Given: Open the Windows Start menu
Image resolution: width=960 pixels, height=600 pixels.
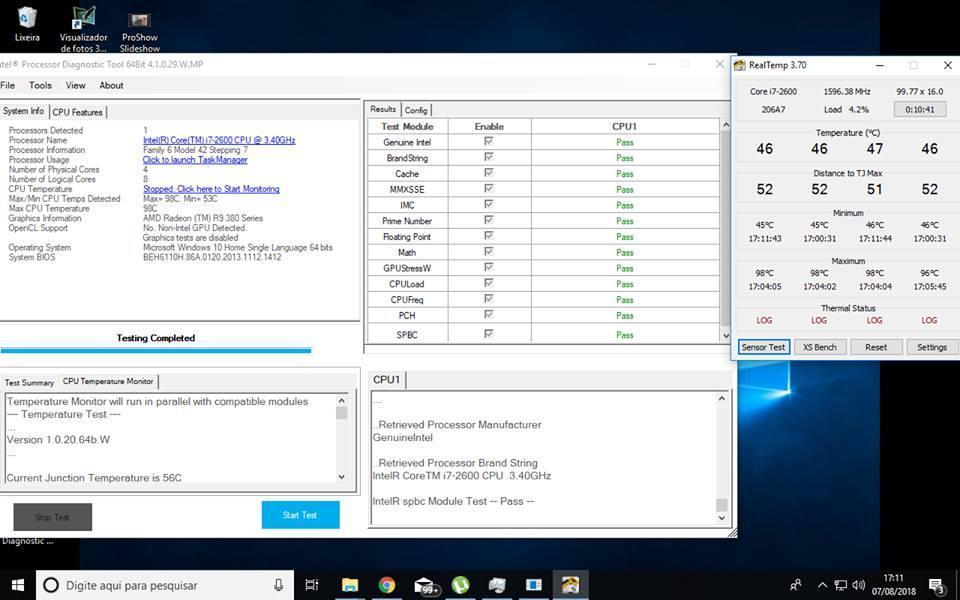Looking at the screenshot, I should coord(18,585).
